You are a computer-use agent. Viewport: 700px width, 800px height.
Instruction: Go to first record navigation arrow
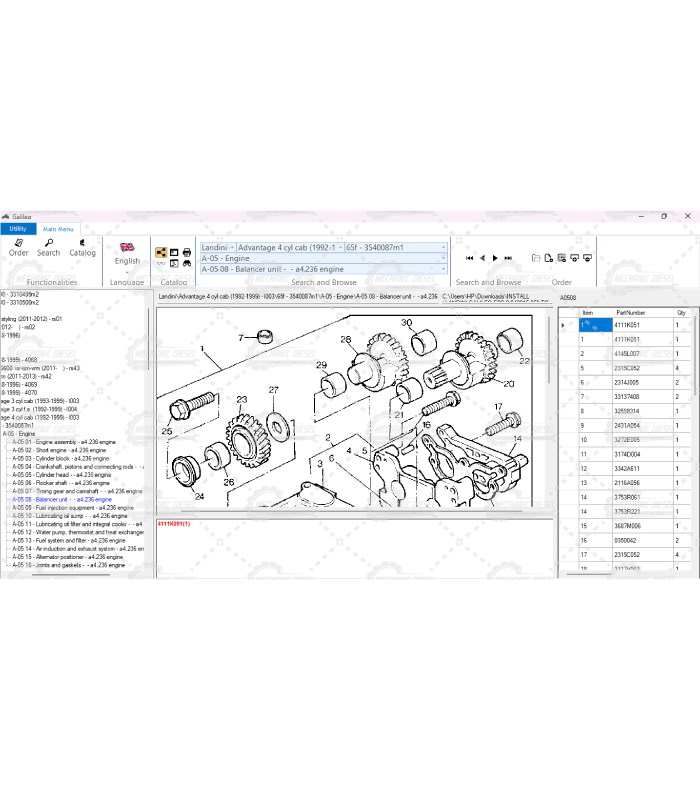(469, 258)
